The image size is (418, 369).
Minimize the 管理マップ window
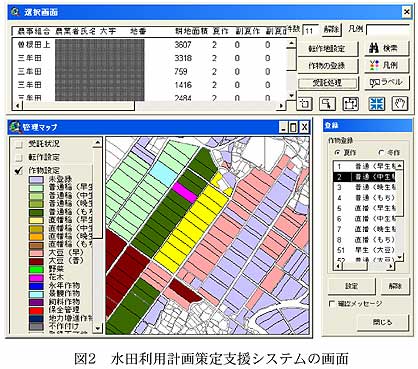click(x=283, y=127)
